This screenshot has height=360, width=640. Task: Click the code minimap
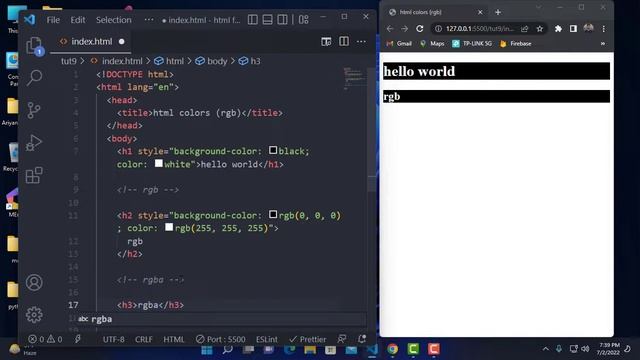click(353, 78)
